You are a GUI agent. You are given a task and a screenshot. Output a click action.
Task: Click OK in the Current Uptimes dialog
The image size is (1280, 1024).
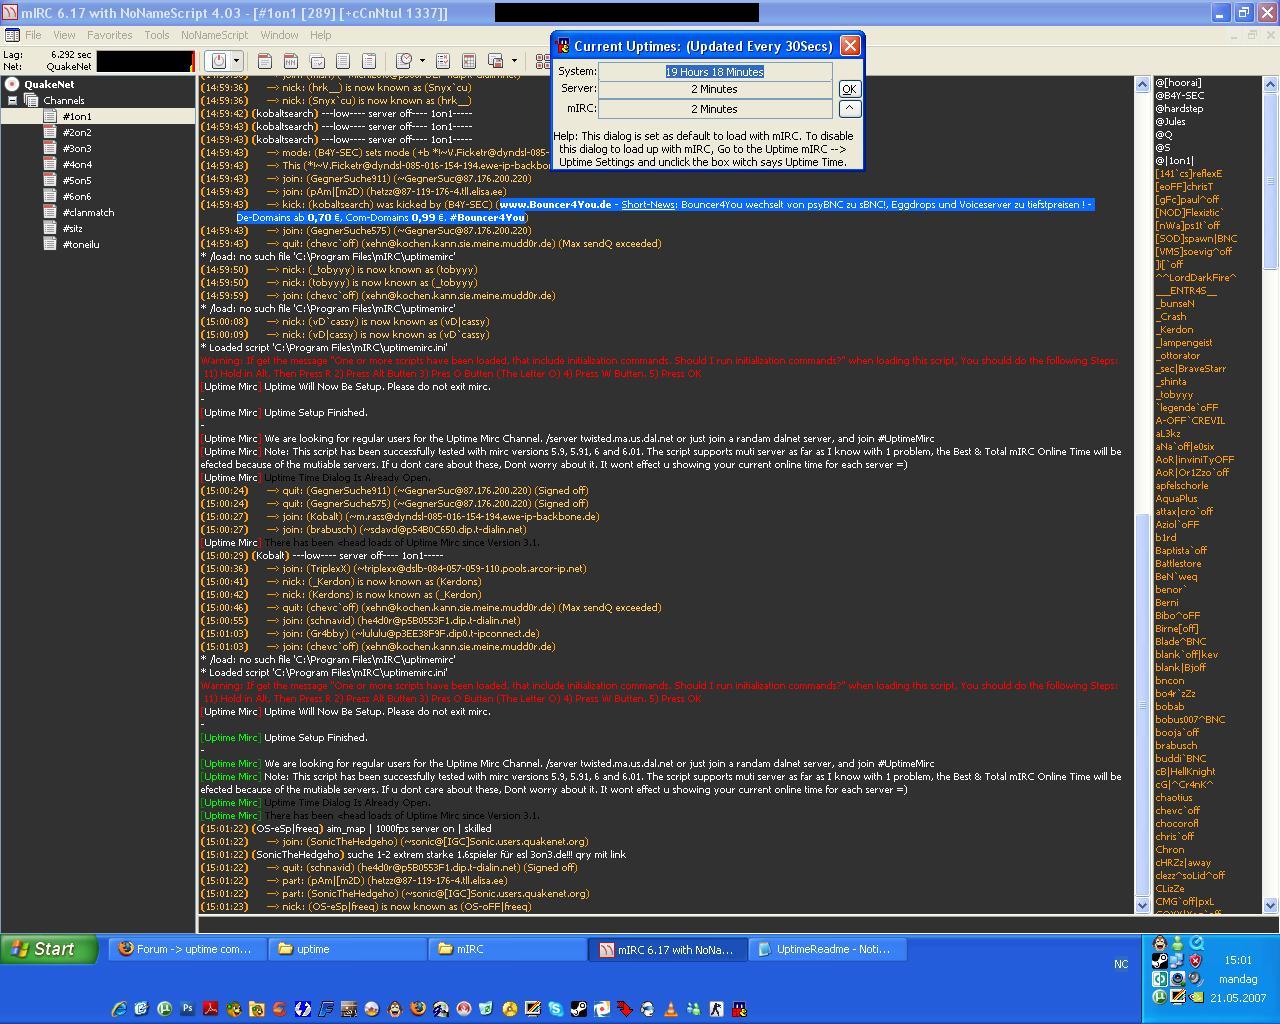[849, 89]
